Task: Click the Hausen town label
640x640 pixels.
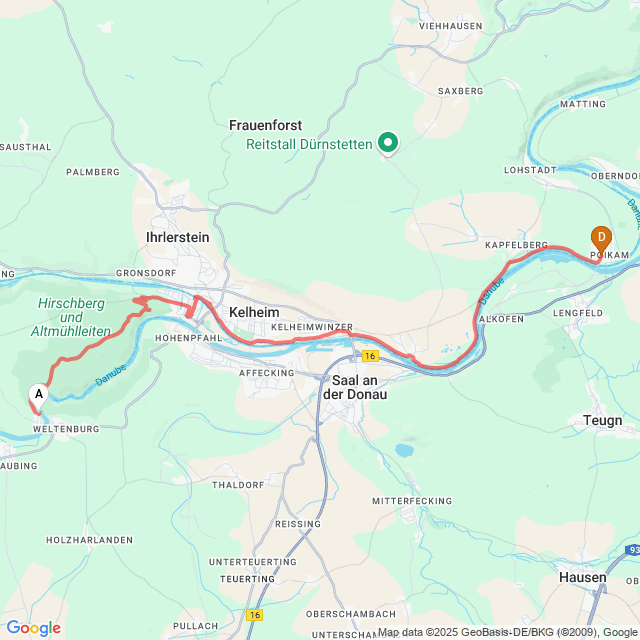Action: (x=582, y=578)
